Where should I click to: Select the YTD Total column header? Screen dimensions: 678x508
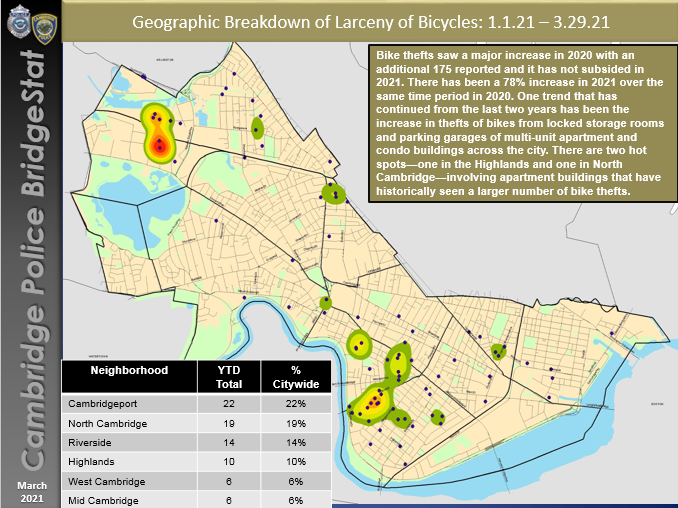[229, 377]
